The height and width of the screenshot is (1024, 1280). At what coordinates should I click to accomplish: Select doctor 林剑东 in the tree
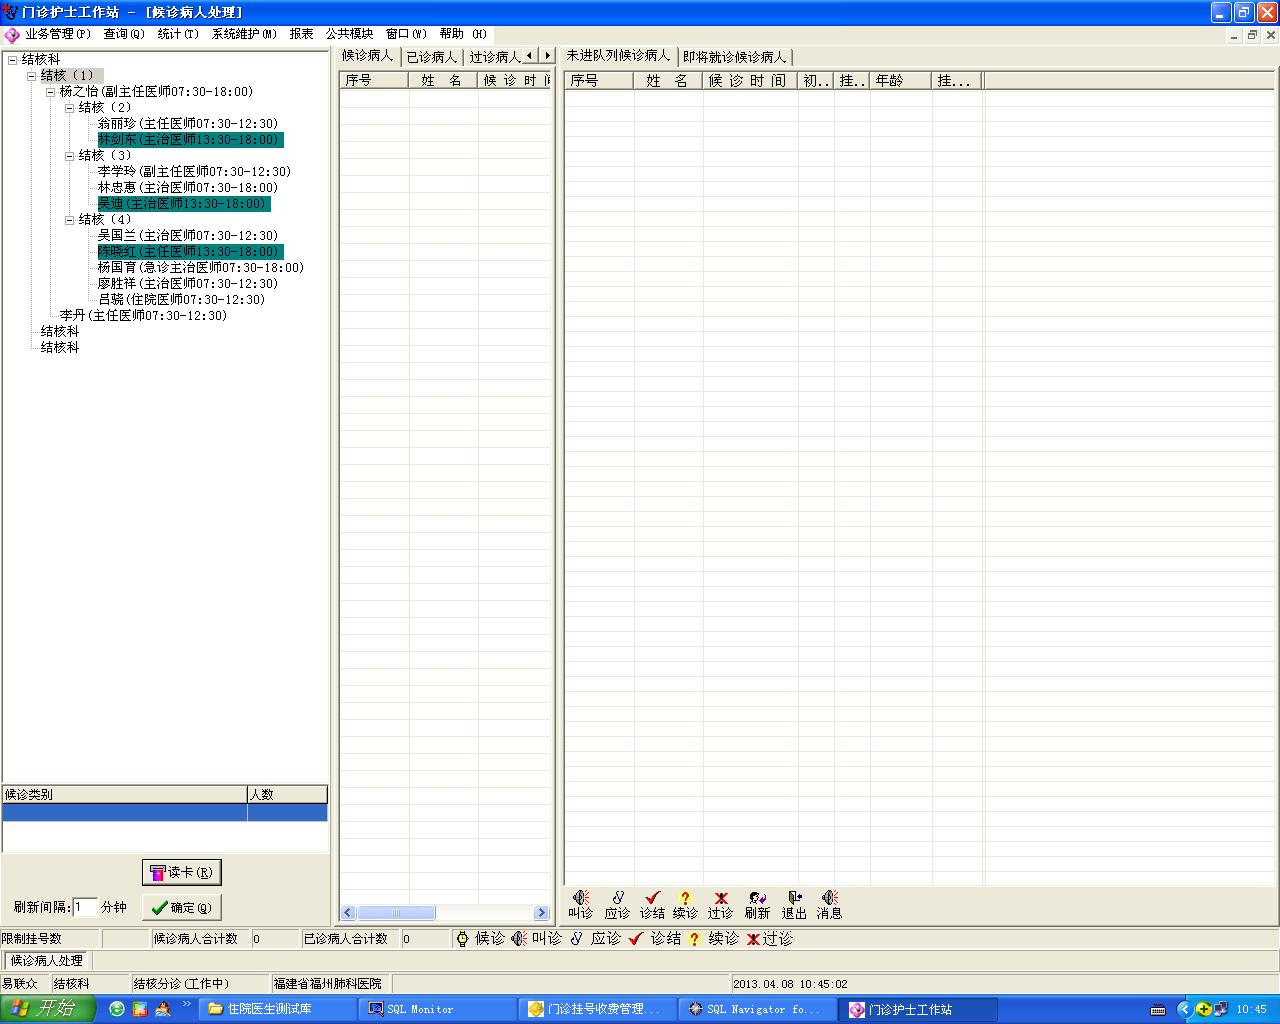click(x=191, y=140)
